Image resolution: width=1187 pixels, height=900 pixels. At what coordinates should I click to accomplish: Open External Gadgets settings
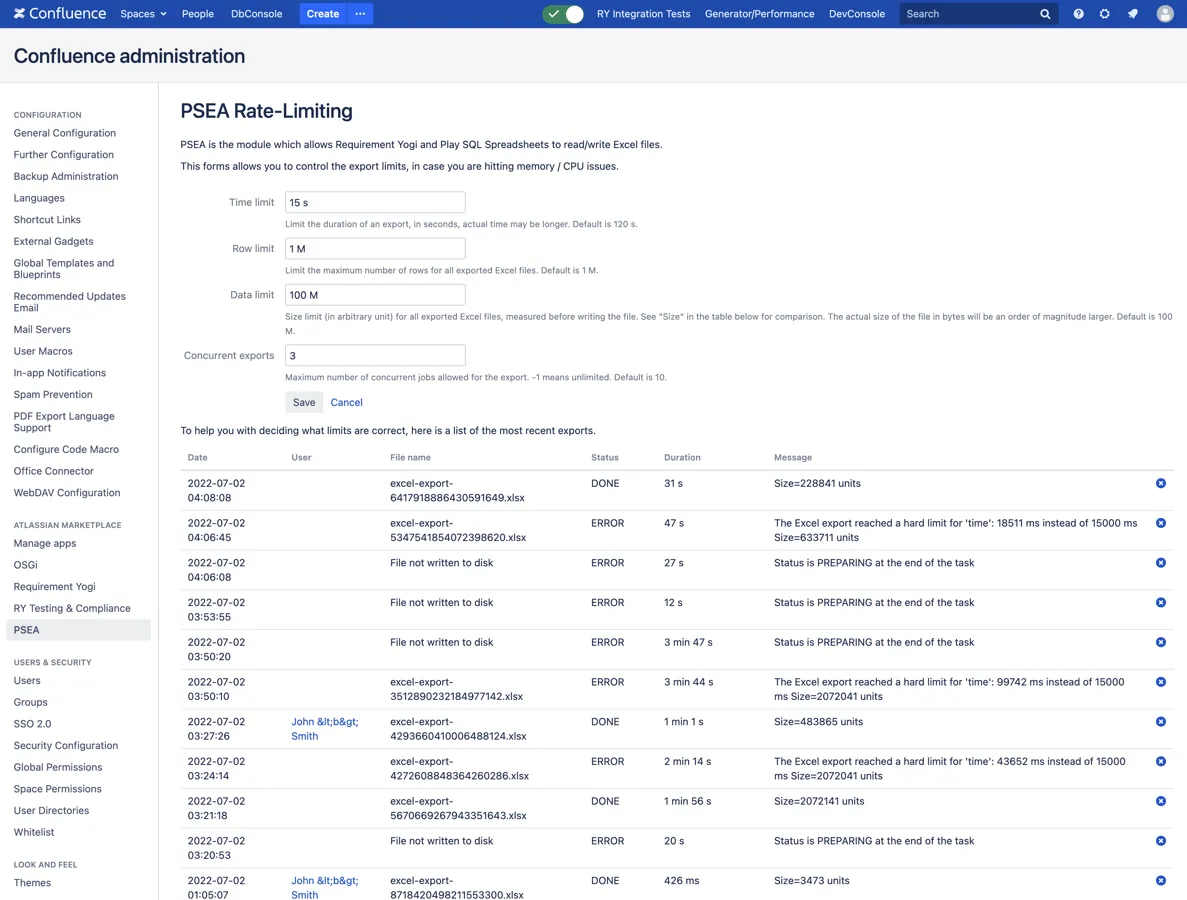[x=53, y=241]
